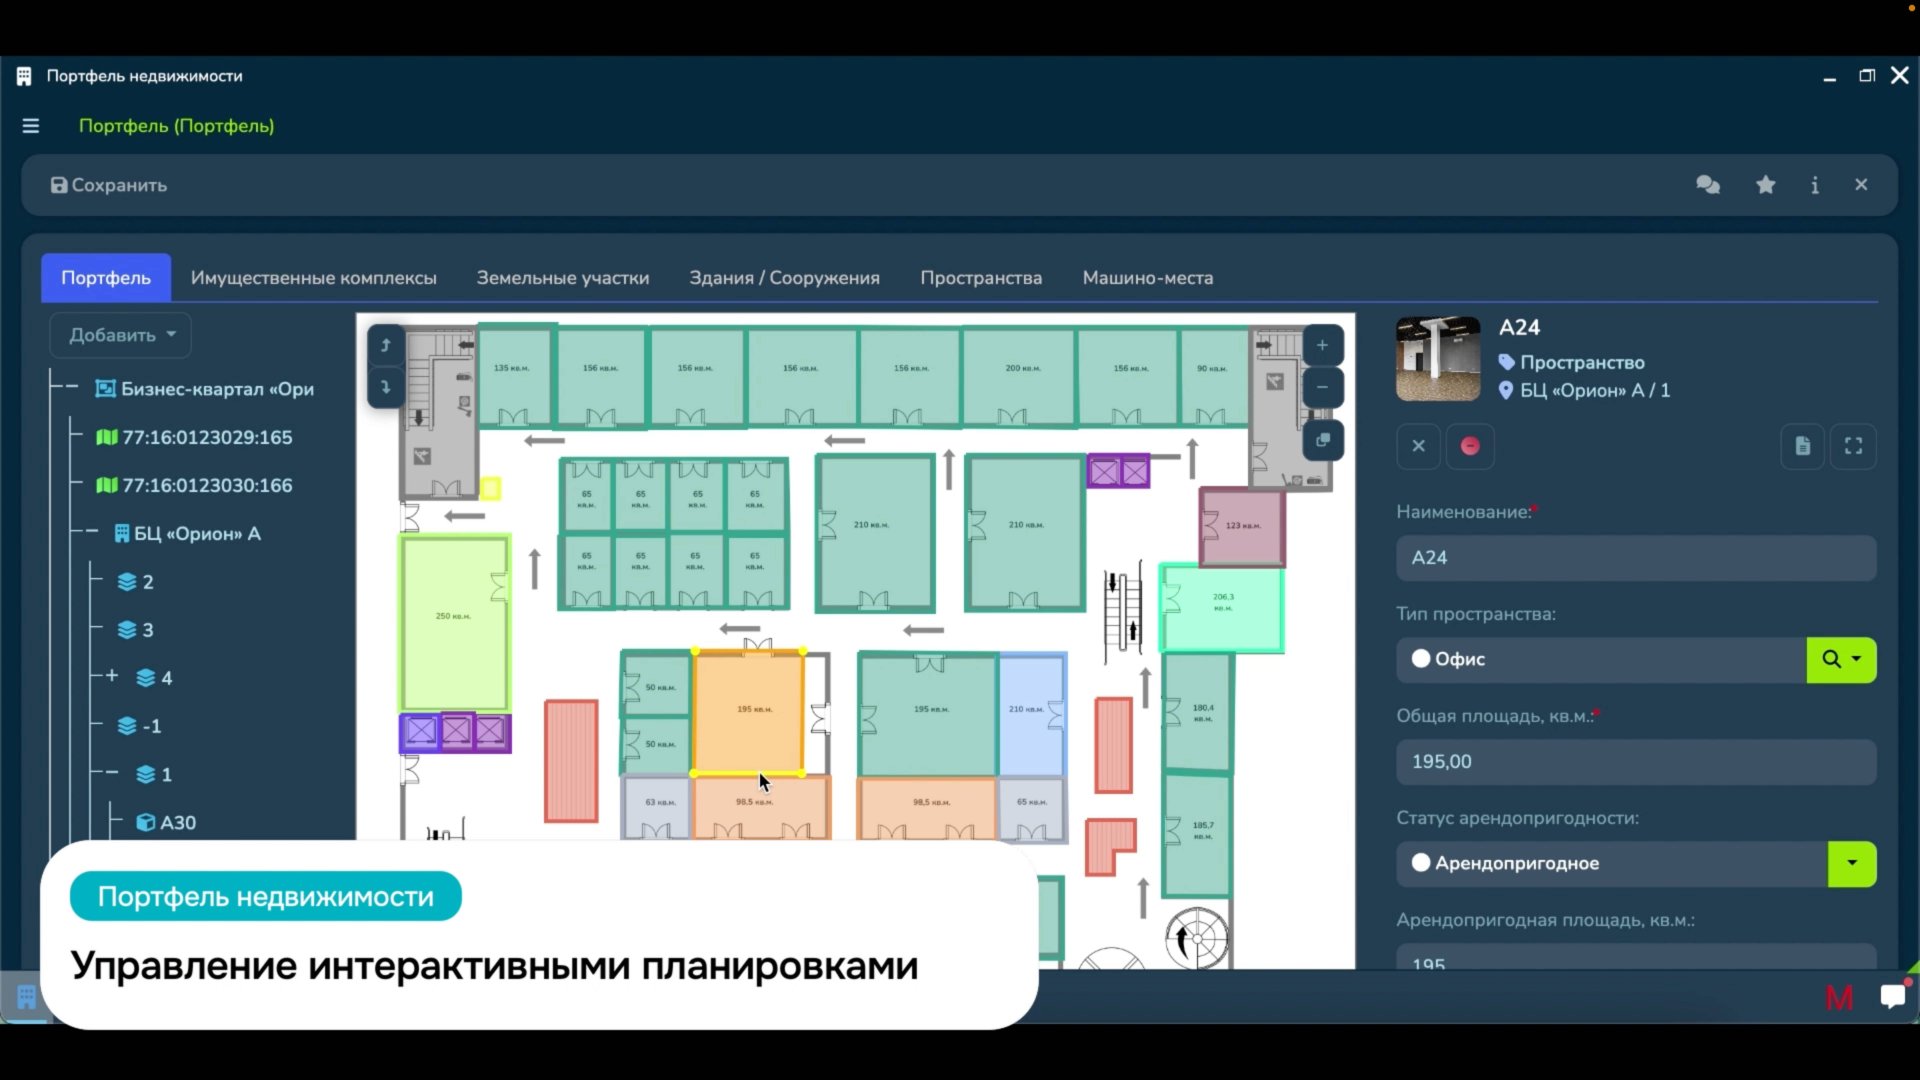Switch to Здания / Сооружения tab
Viewport: 1920px width, 1080px height.
coord(784,278)
